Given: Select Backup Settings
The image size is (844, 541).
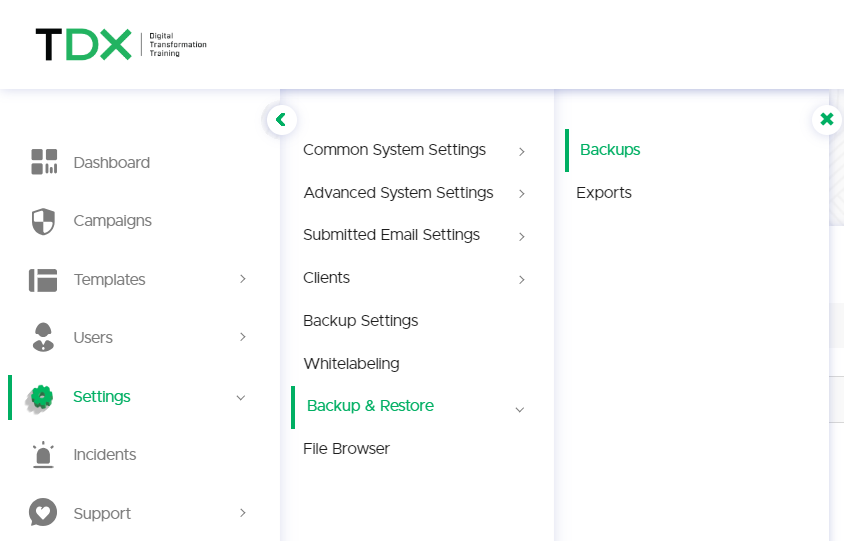Looking at the screenshot, I should pyautogui.click(x=361, y=321).
